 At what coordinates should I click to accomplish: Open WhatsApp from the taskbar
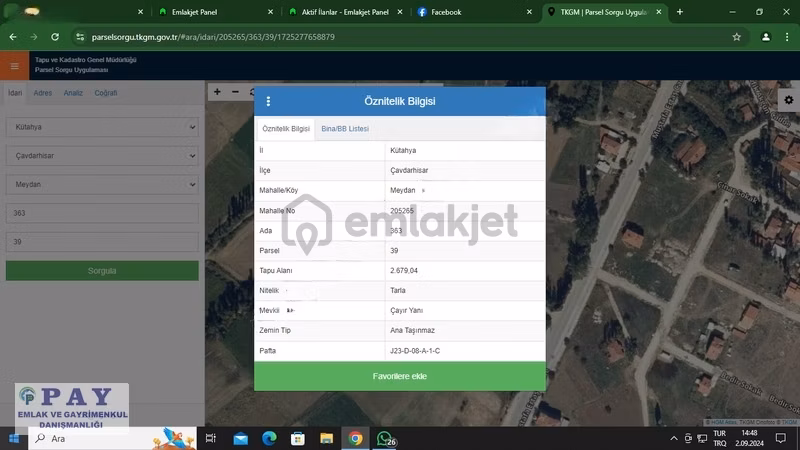point(385,438)
